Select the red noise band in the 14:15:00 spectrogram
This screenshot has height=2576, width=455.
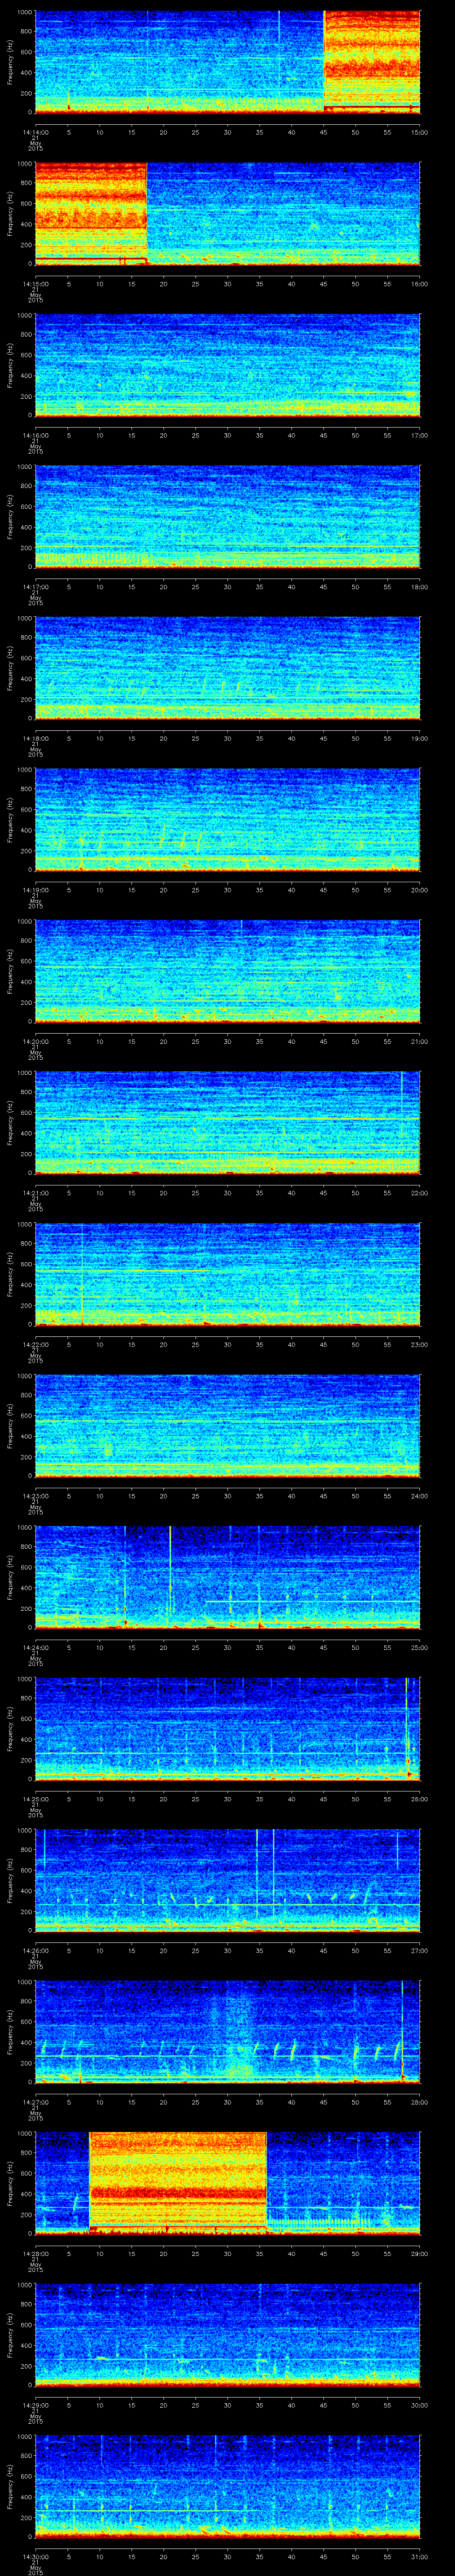point(91,213)
